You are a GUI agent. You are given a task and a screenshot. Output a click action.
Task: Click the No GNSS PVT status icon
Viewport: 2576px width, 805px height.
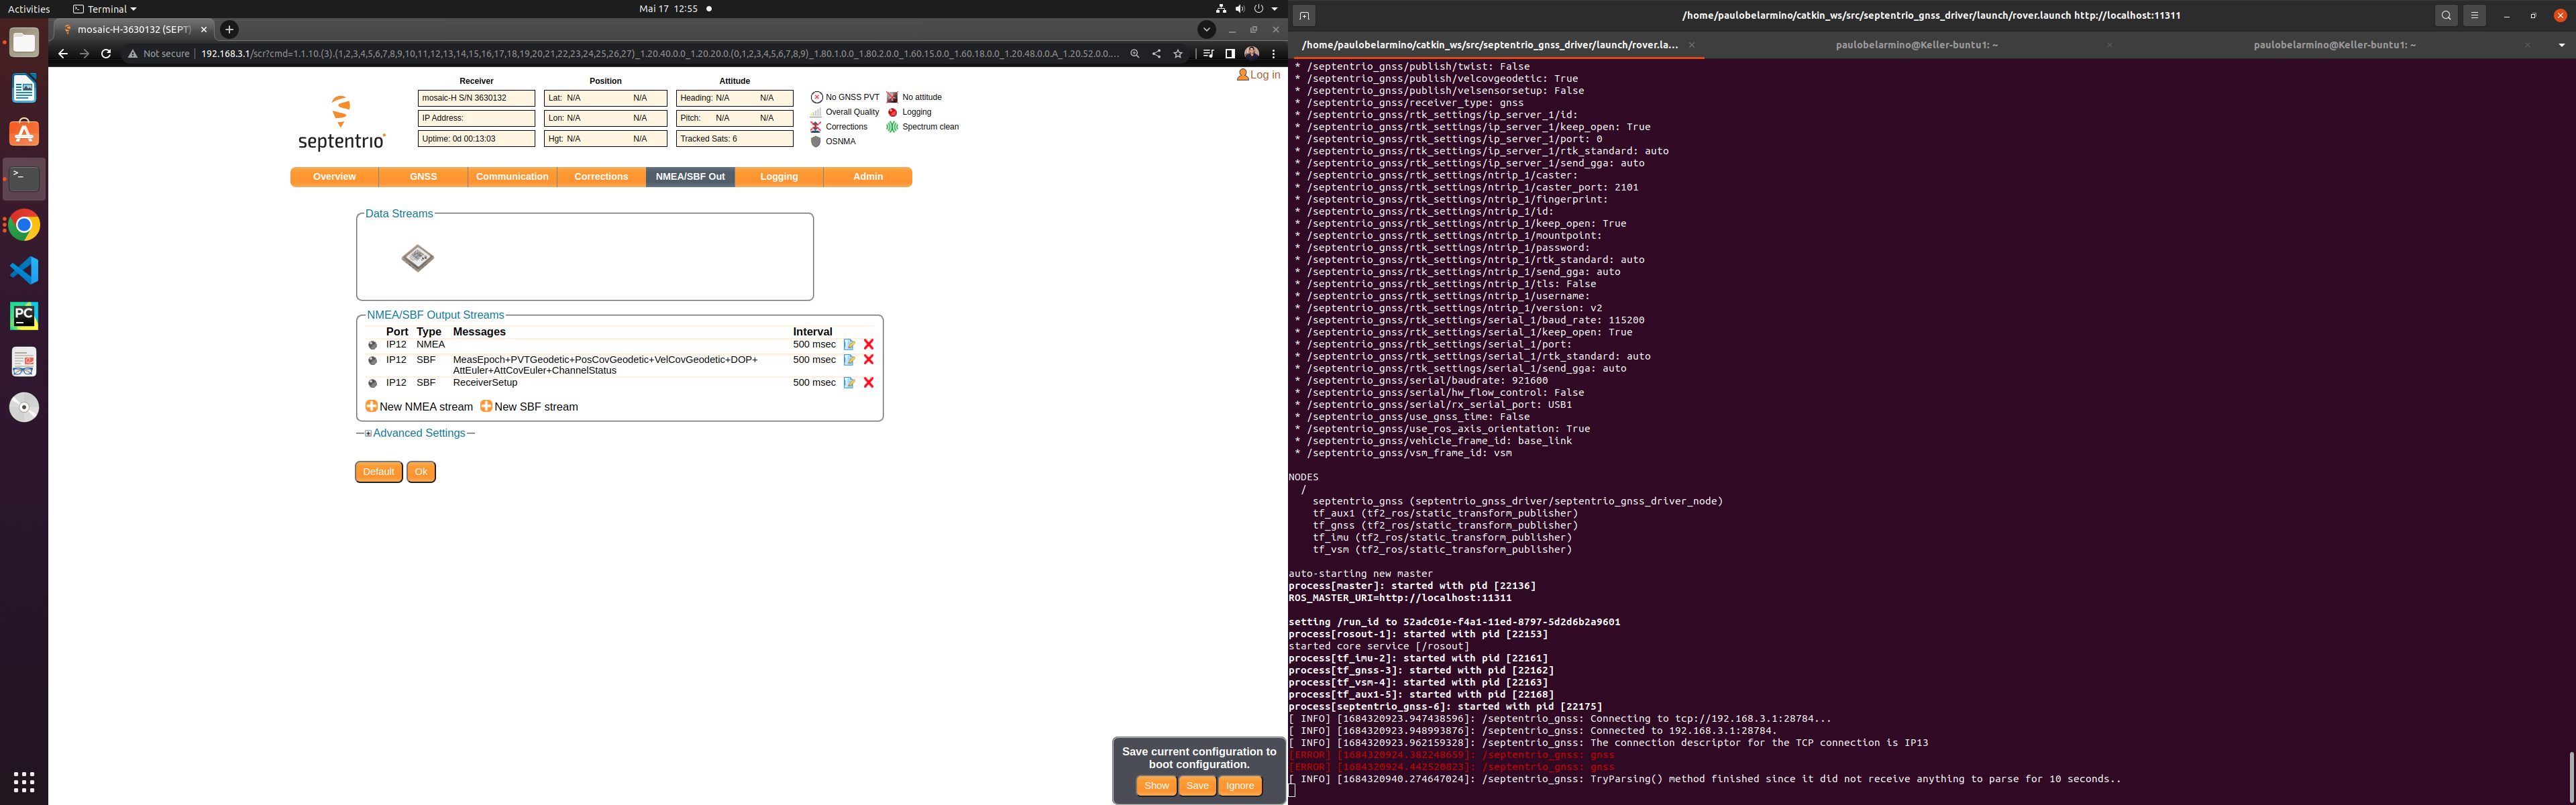pyautogui.click(x=817, y=97)
